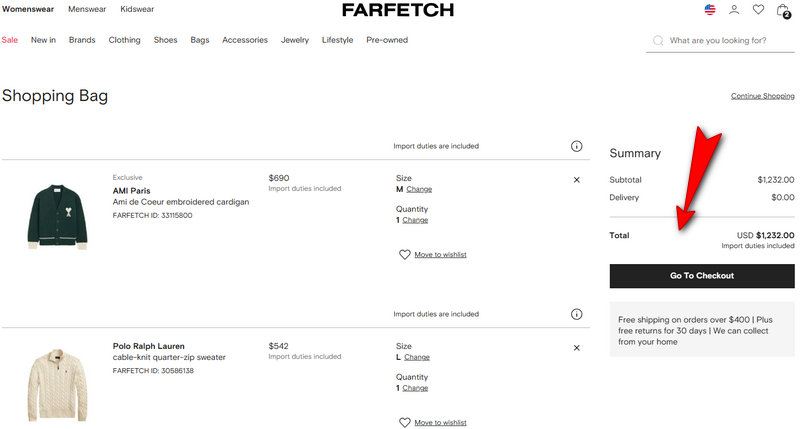Open the Pre-owned menu item
This screenshot has height=429, width=800.
(387, 40)
